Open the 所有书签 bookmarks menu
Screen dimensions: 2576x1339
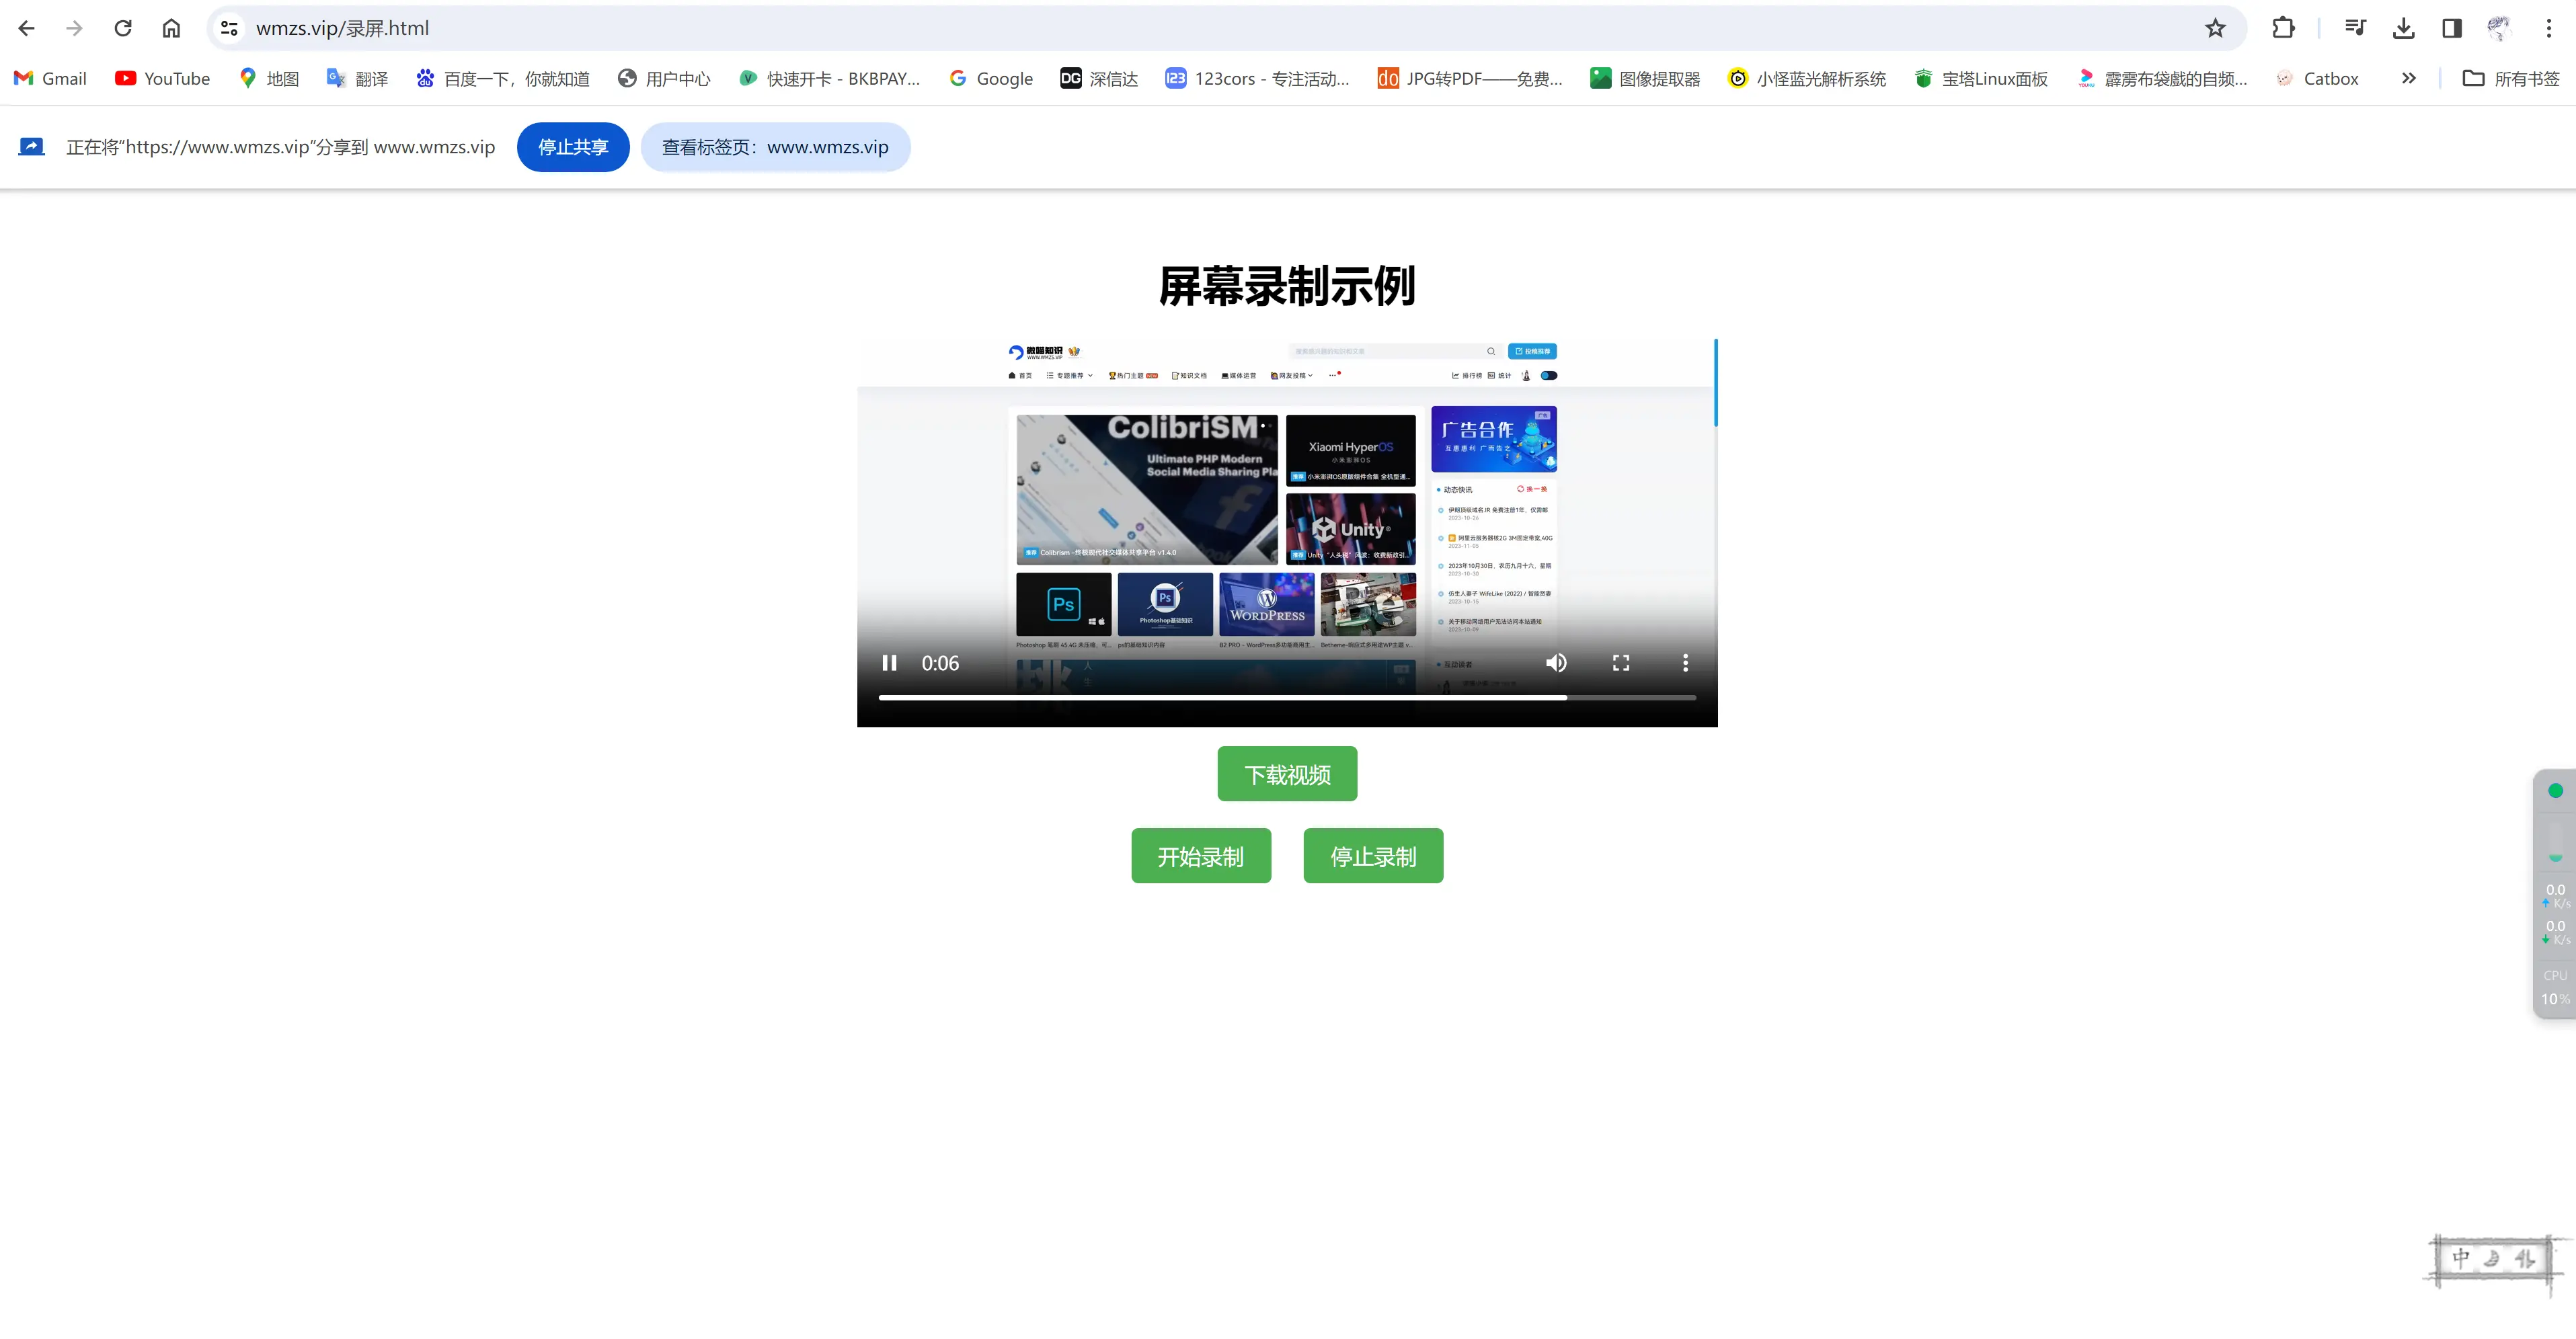pyautogui.click(x=2511, y=78)
